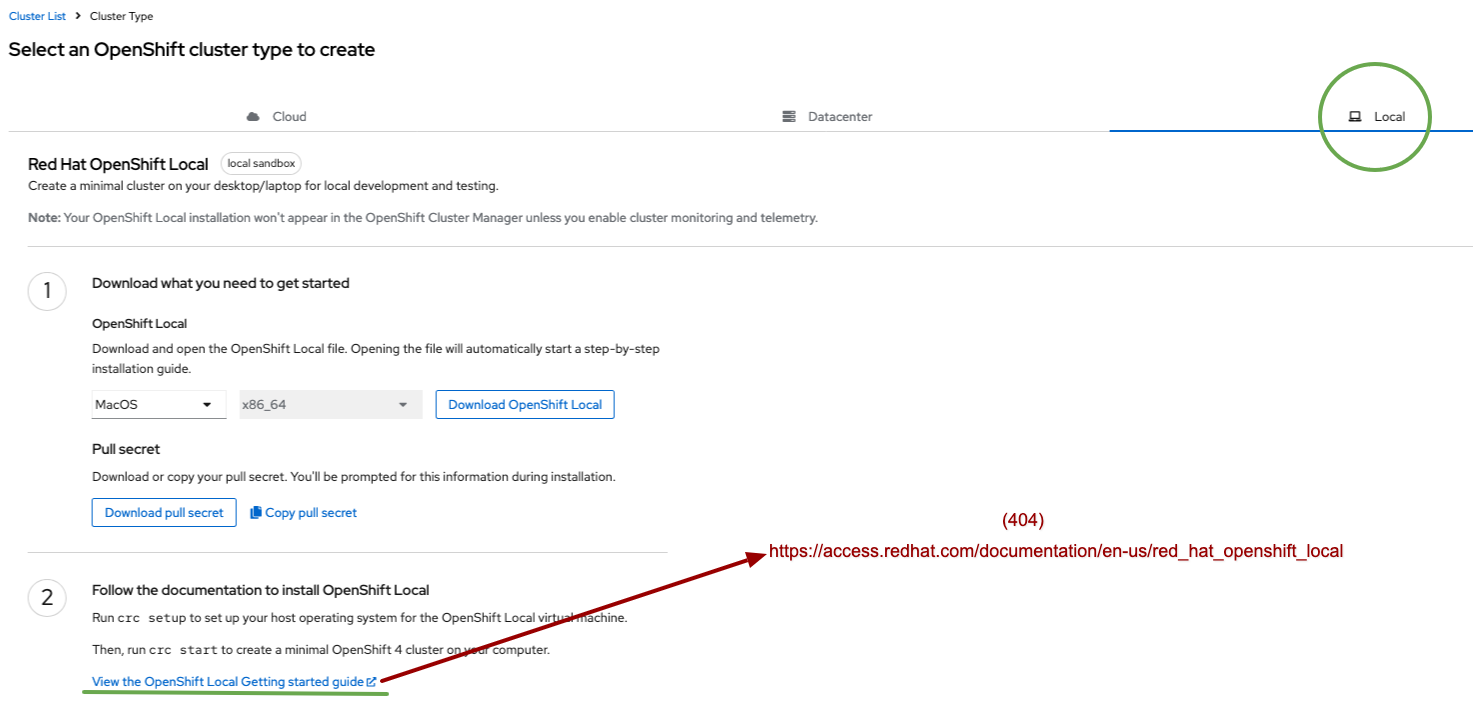This screenshot has height=705, width=1473.
Task: Click the Download pull secret button
Action: click(164, 513)
